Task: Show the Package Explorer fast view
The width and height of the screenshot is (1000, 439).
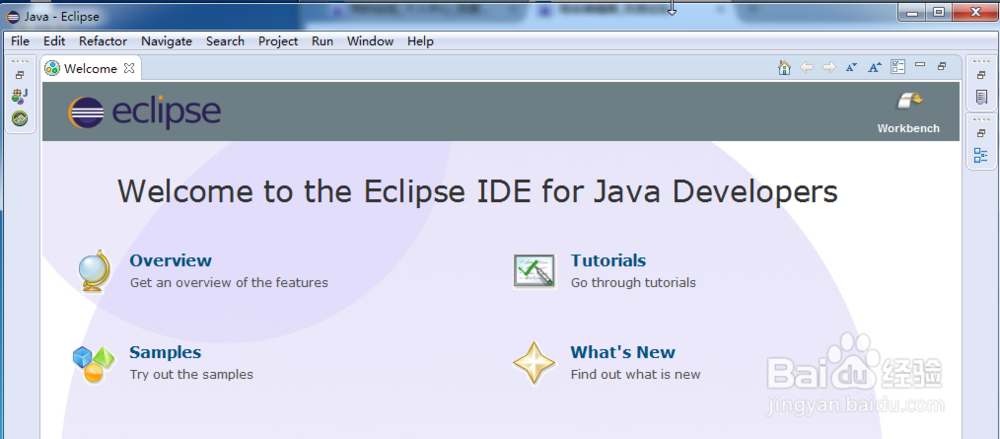Action: tap(20, 96)
